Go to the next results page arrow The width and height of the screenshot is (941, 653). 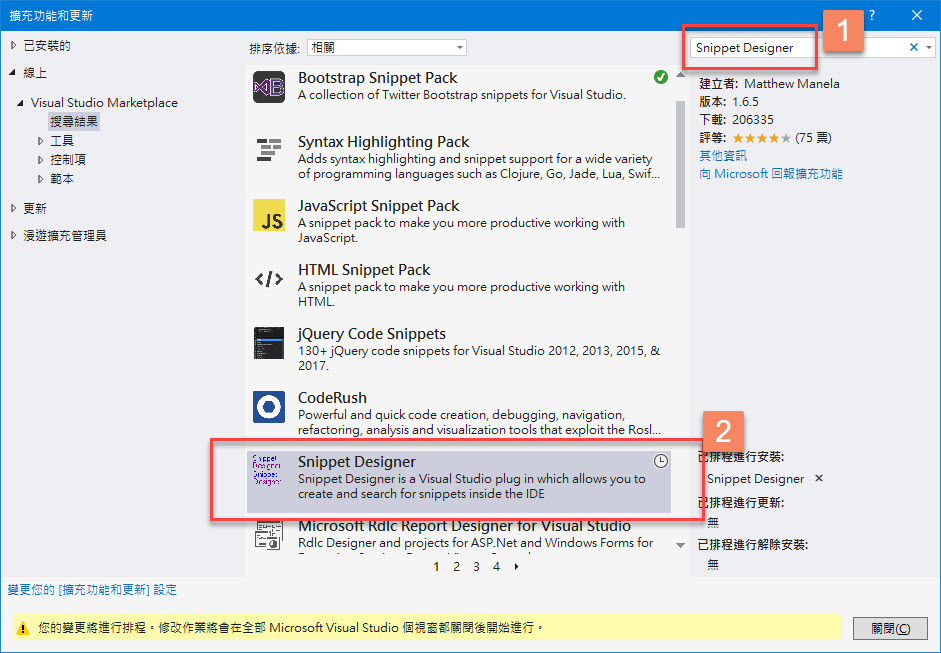[x=517, y=567]
